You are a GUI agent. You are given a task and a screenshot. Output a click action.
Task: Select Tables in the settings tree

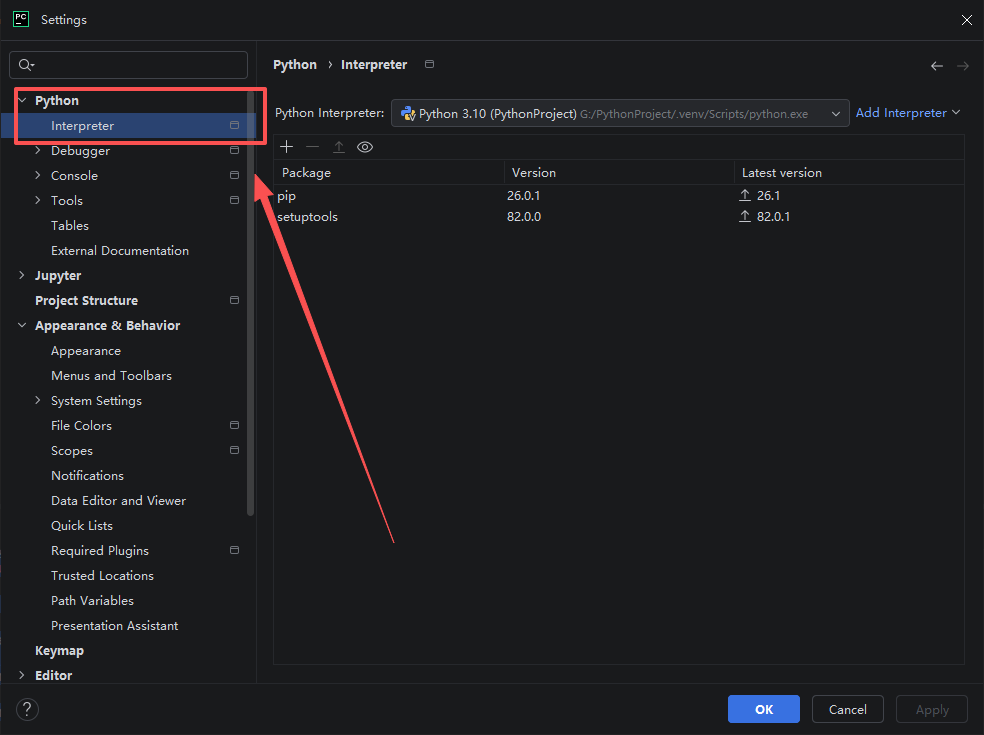tap(70, 225)
